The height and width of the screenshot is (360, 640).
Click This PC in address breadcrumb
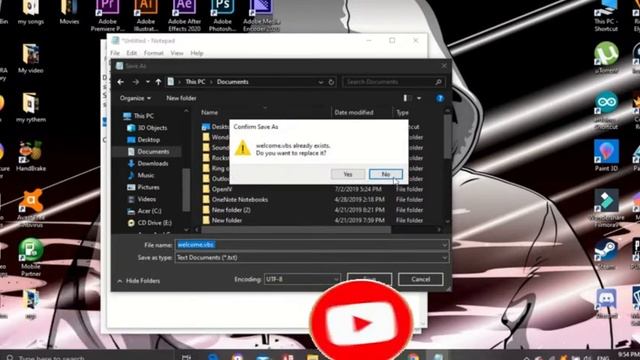coord(195,82)
